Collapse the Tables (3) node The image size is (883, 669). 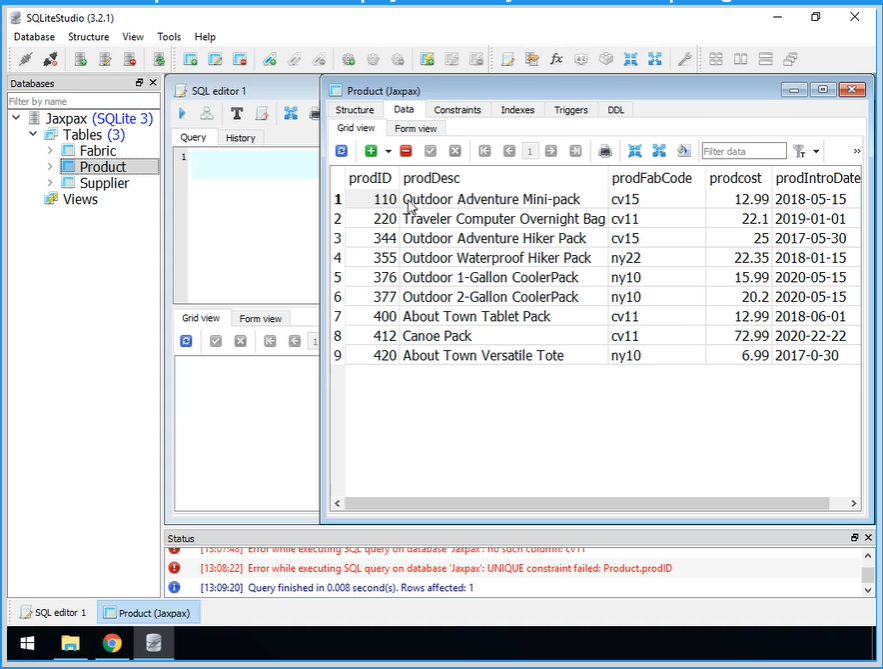click(33, 134)
